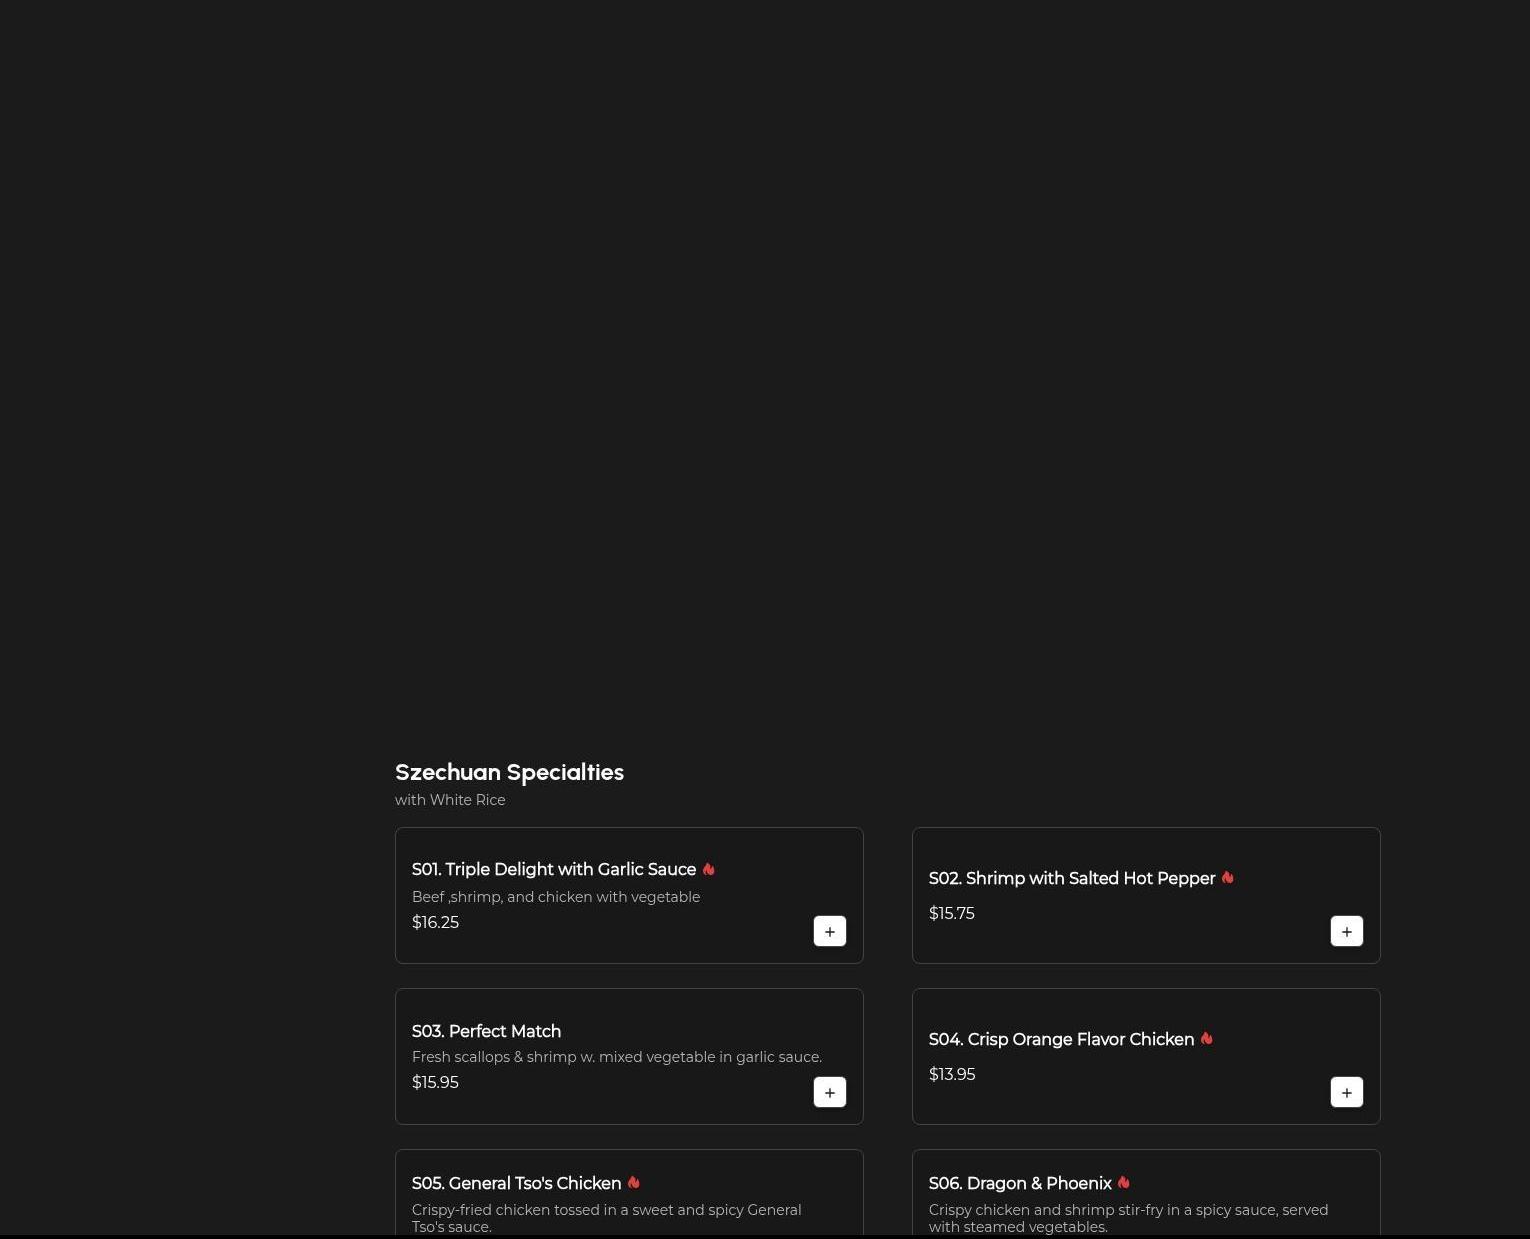This screenshot has height=1239, width=1530.
Task: View S04. Crisp Orange Flavor Chicken details
Action: 1146,1056
